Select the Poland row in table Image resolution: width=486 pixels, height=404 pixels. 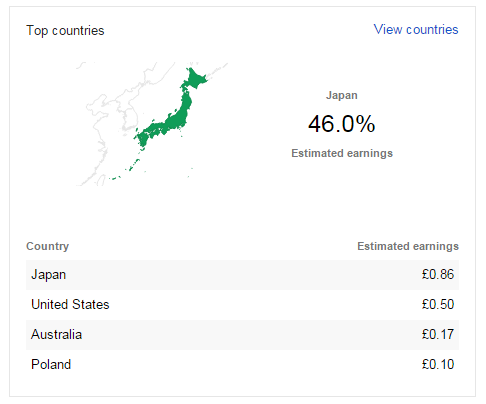[242, 365]
